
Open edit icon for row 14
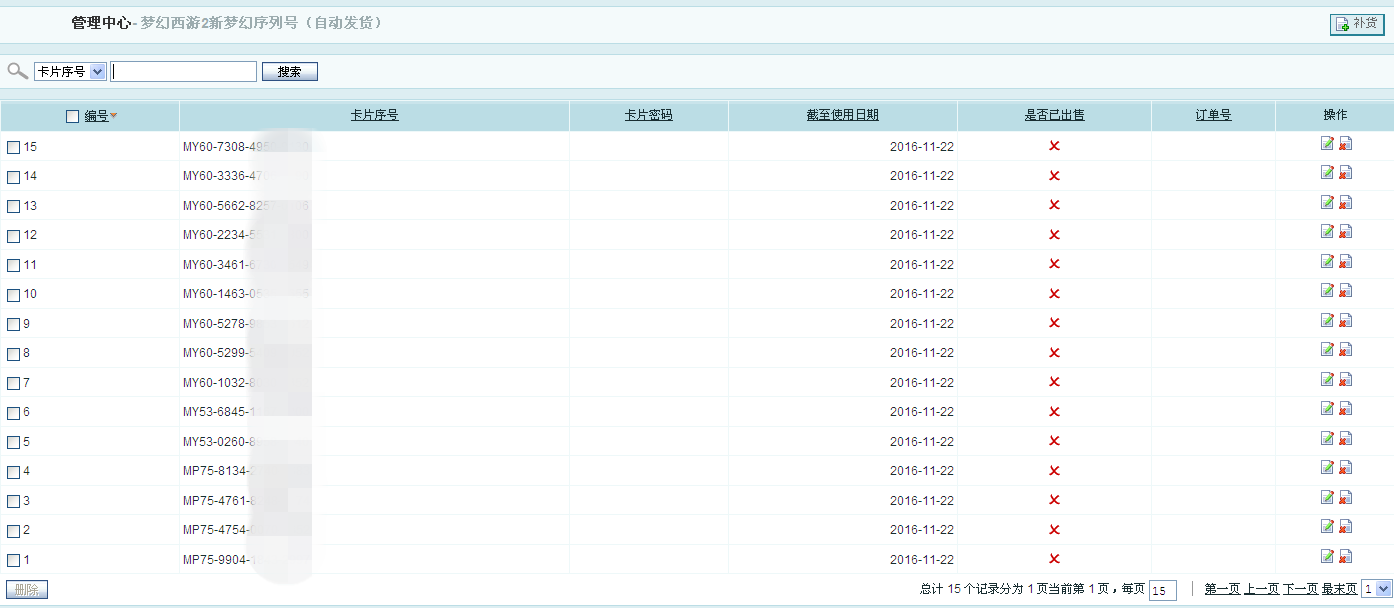(1327, 173)
